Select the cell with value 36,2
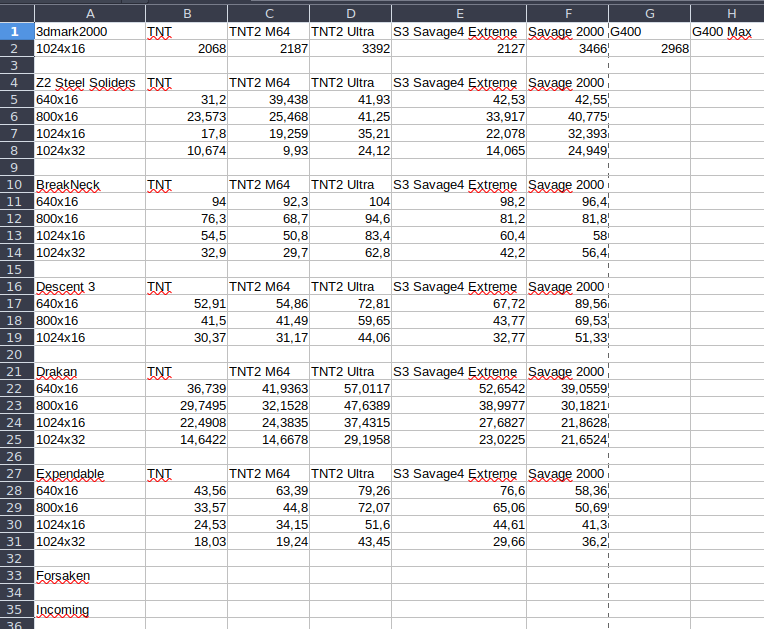The image size is (764, 629). coord(568,542)
